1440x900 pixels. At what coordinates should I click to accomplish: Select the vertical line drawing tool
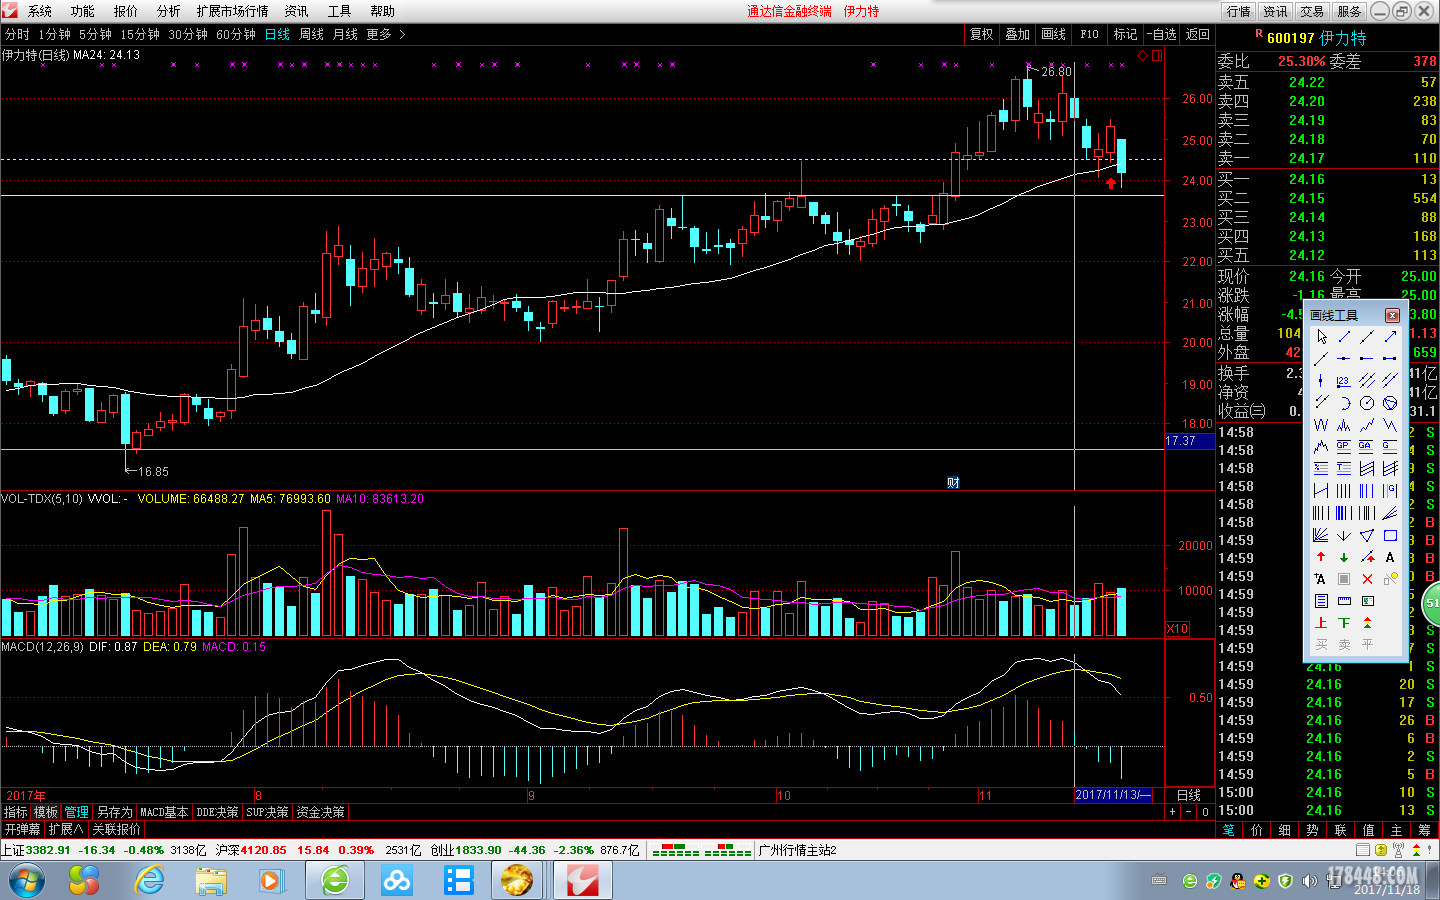(x=1320, y=380)
